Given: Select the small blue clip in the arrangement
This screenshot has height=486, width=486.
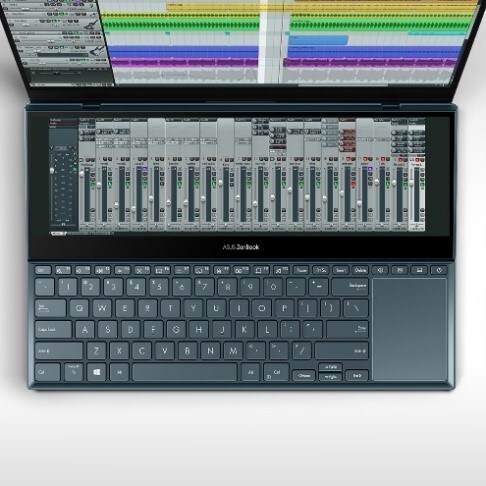Looking at the screenshot, I should pyautogui.click(x=318, y=40).
